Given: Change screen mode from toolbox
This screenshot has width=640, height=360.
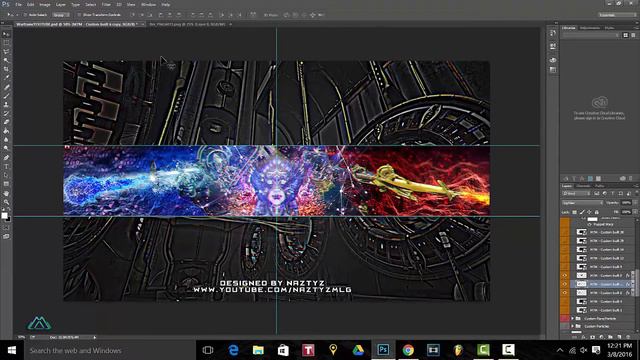Looking at the screenshot, I should tap(6, 236).
